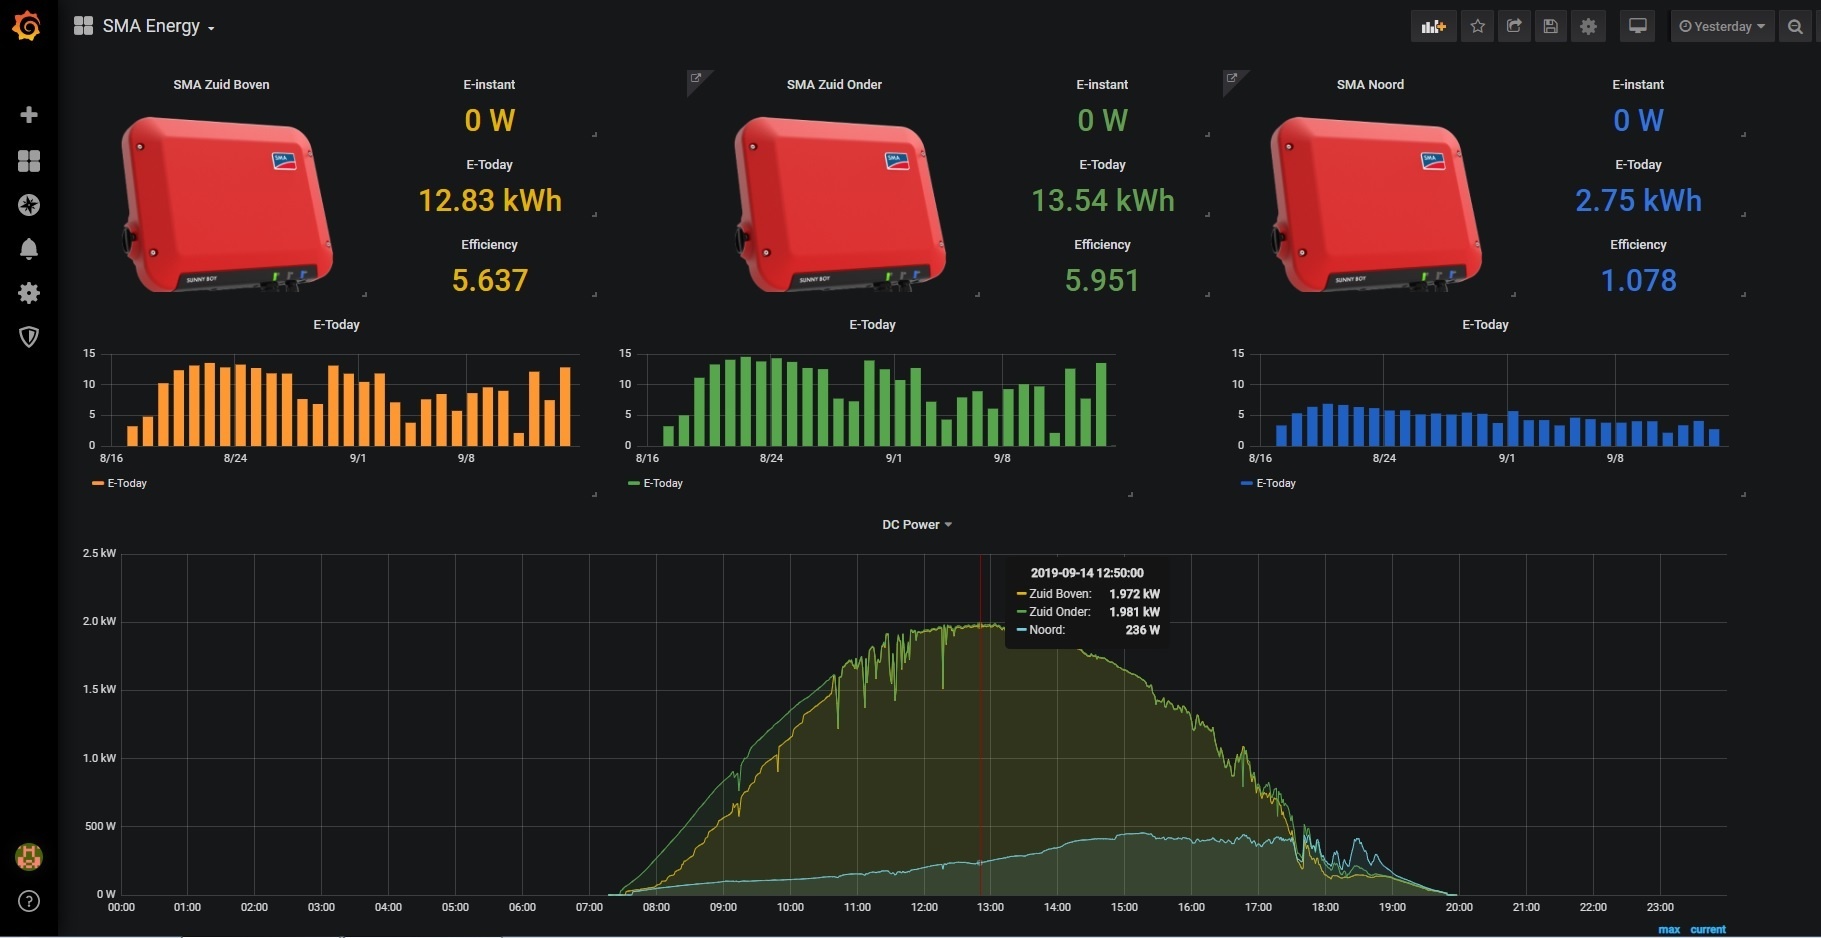Image resolution: width=1821 pixels, height=938 pixels.
Task: Open the Create plus menu in the sidebar
Action: (x=29, y=115)
